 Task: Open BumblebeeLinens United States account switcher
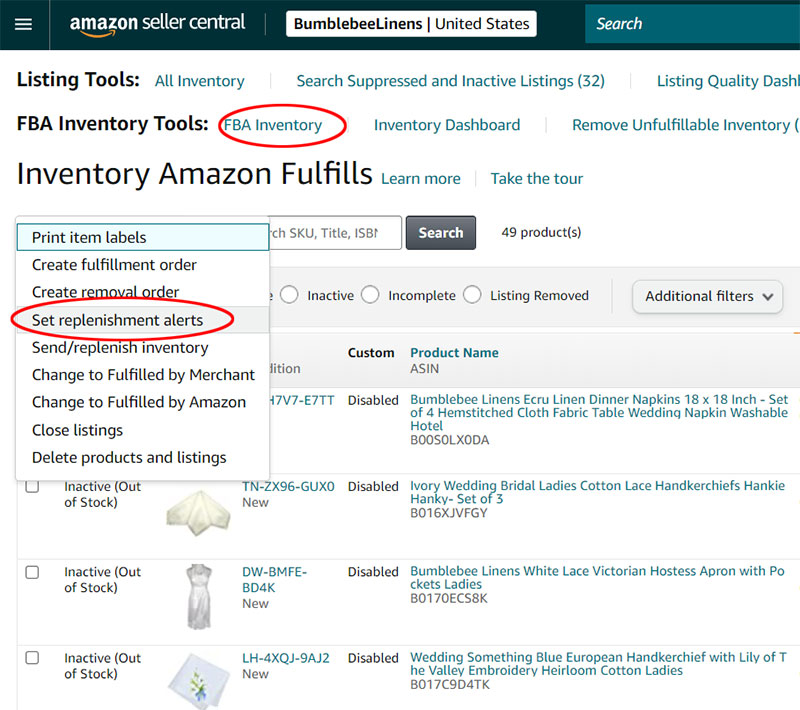[x=411, y=24]
